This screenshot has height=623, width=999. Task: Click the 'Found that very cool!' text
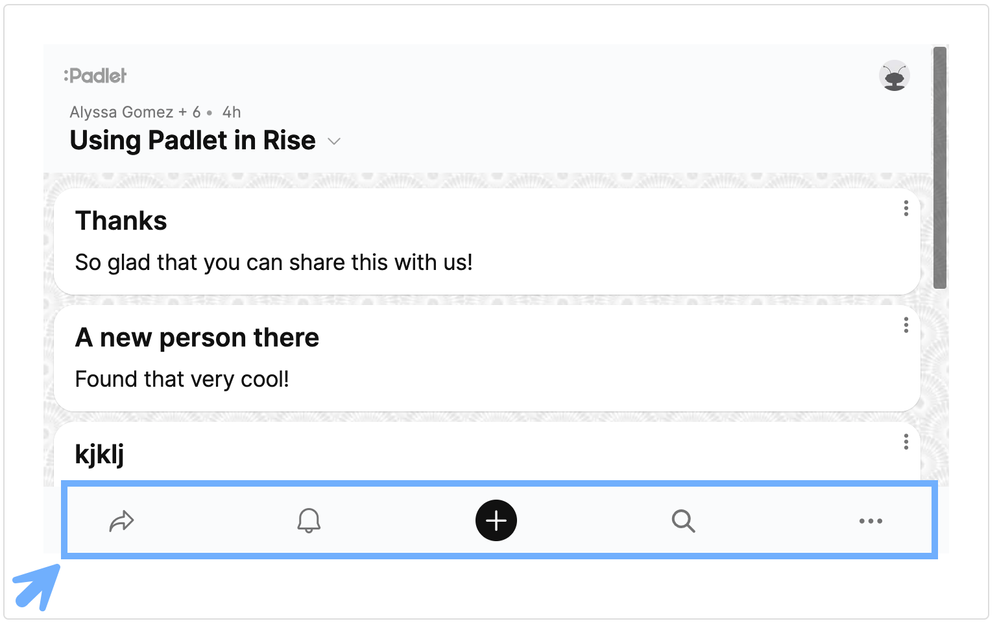click(x=181, y=380)
